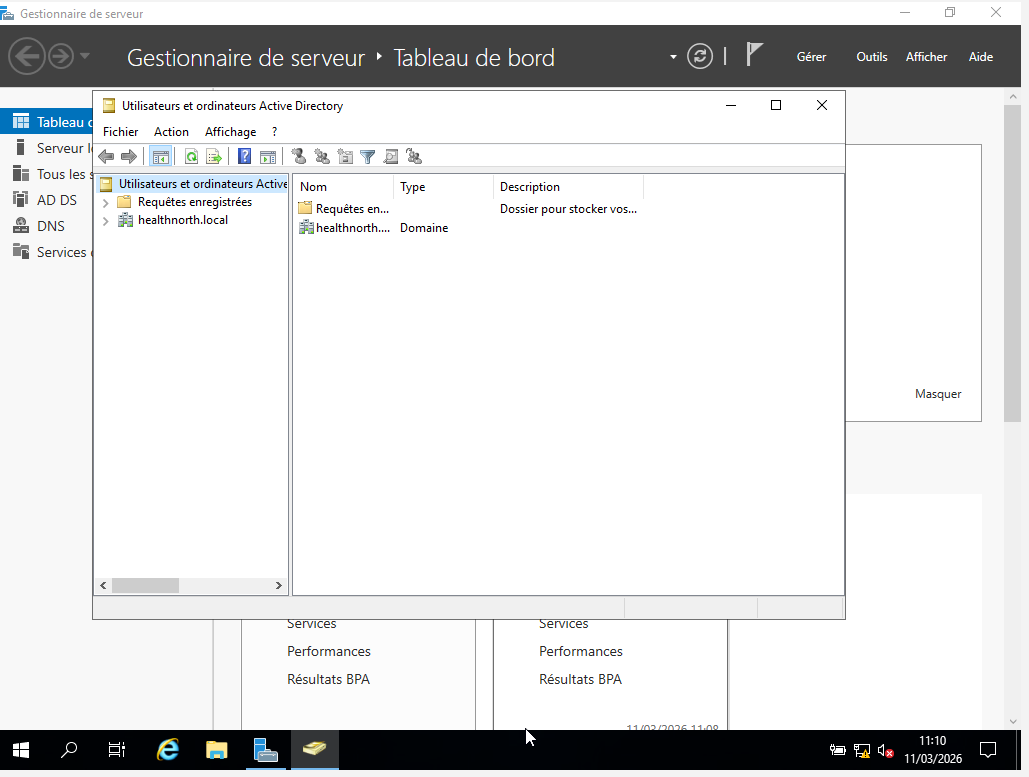The width and height of the screenshot is (1029, 777).
Task: Click the 'Export list' toolbar icon
Action: coord(213,156)
